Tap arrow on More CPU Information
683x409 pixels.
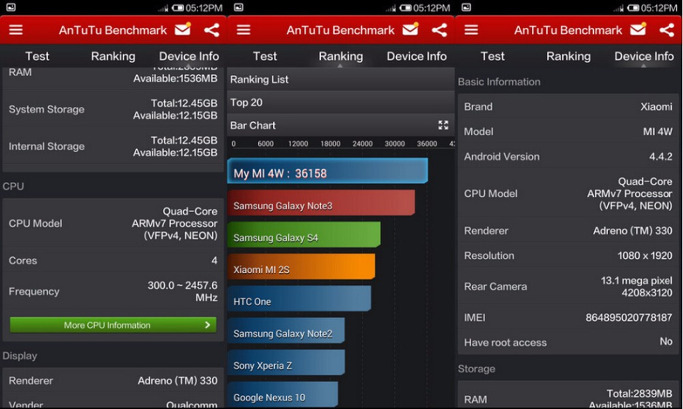pyautogui.click(x=207, y=325)
